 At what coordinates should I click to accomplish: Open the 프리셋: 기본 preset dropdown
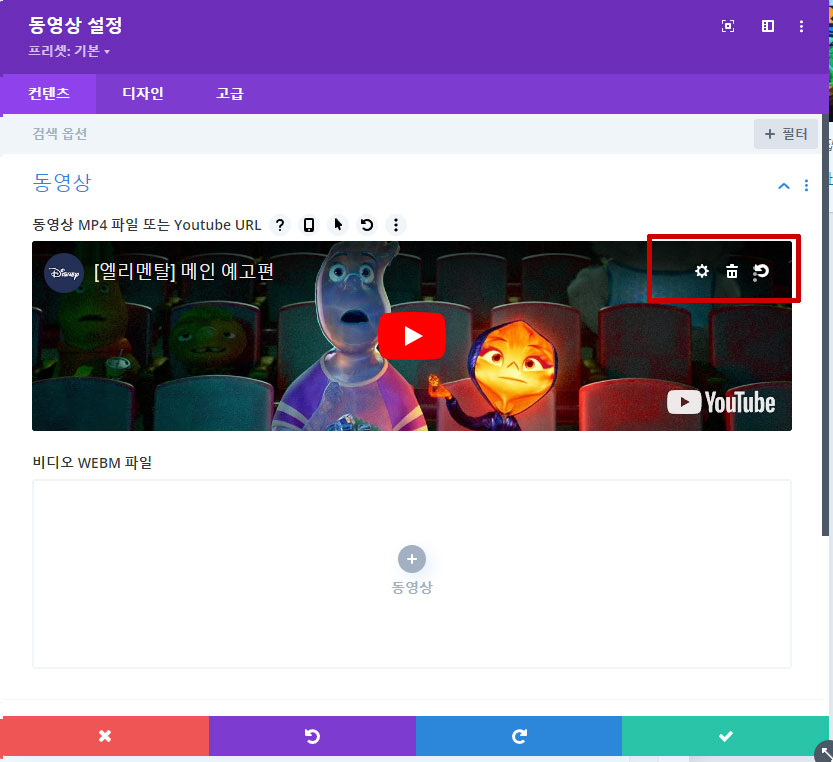(69, 51)
